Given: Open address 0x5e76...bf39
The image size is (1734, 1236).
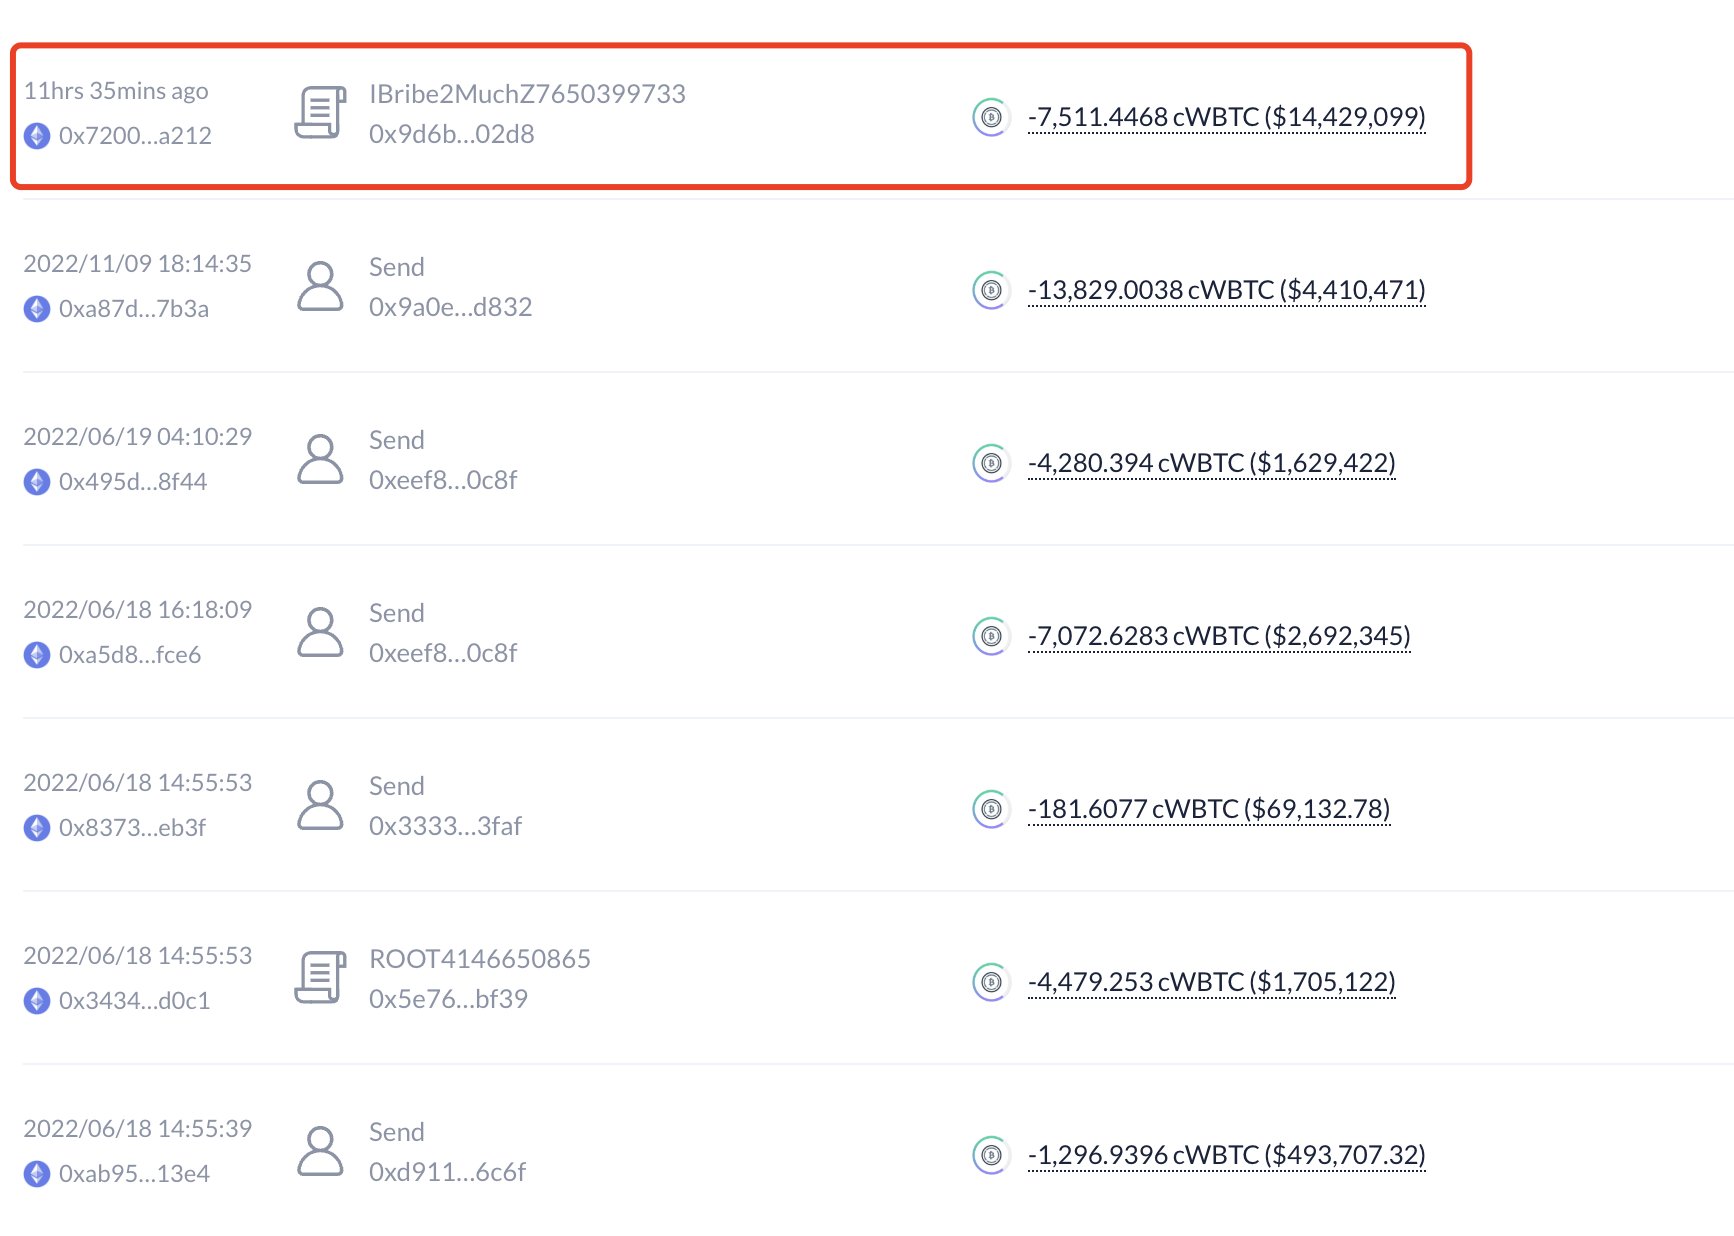Looking at the screenshot, I should click(x=448, y=999).
